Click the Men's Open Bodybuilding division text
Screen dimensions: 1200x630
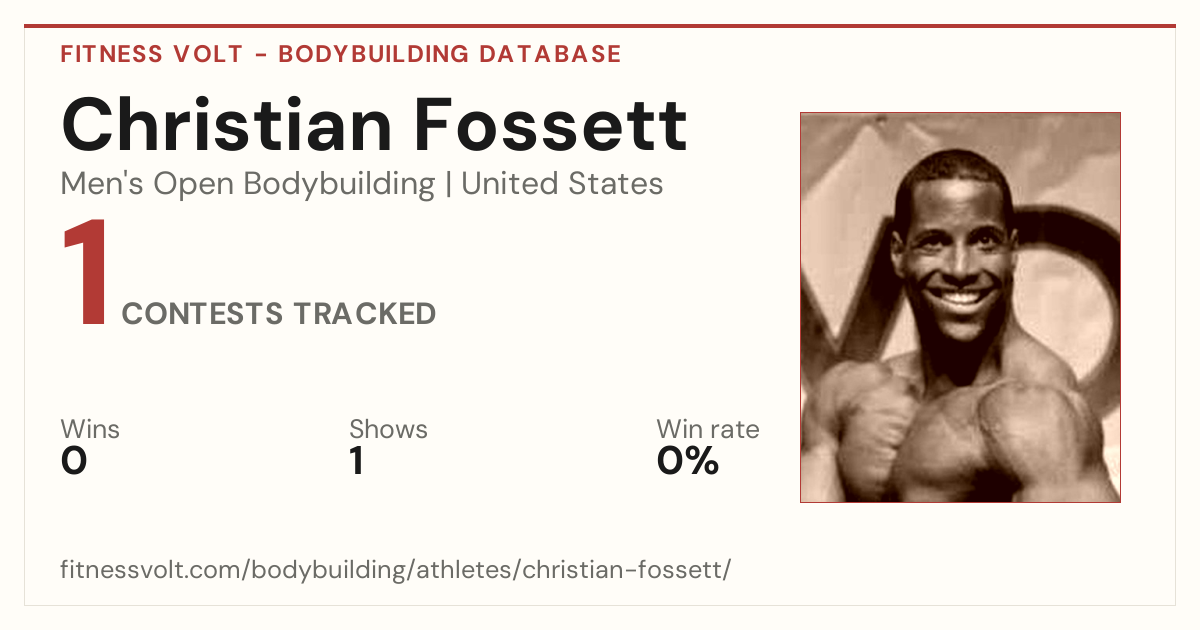tap(248, 184)
